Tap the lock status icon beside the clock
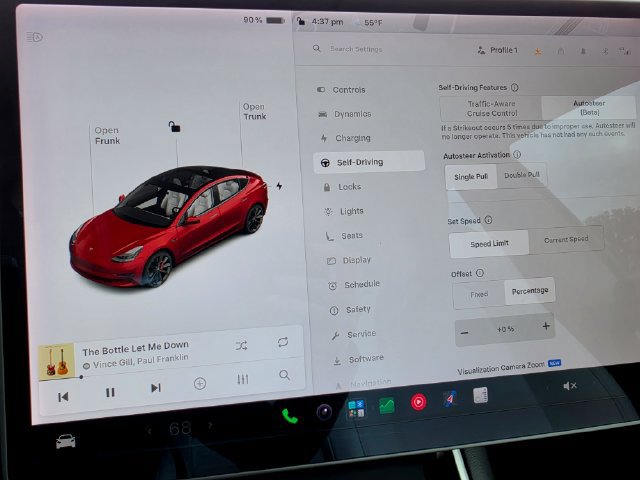 click(301, 21)
